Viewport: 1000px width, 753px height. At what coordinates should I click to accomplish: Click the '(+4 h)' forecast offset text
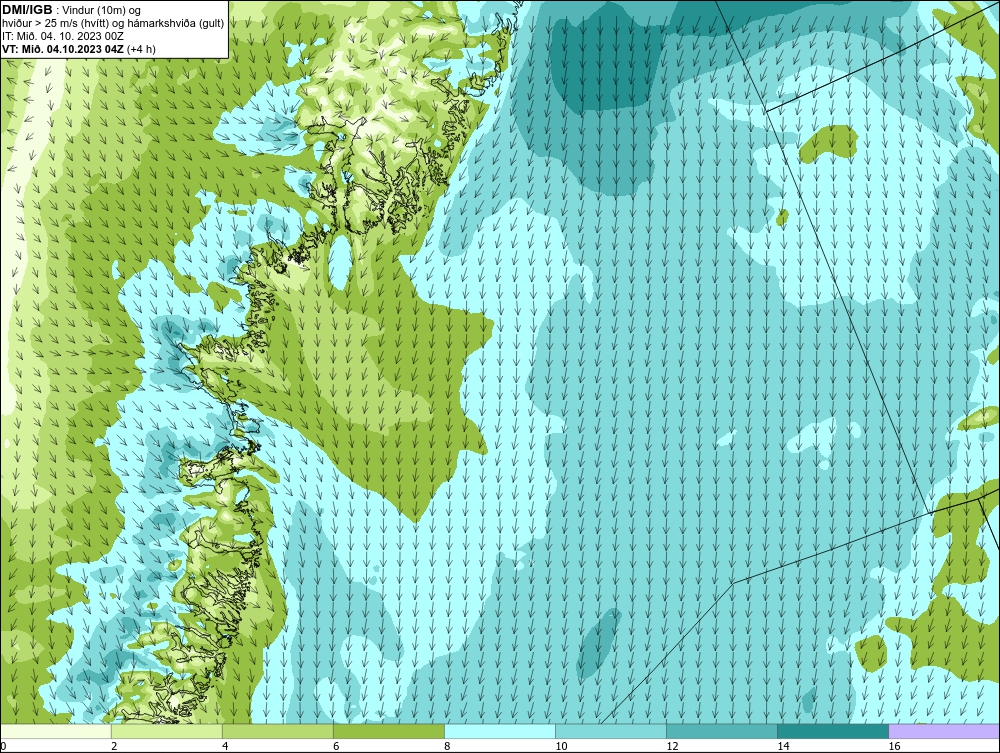point(142,49)
